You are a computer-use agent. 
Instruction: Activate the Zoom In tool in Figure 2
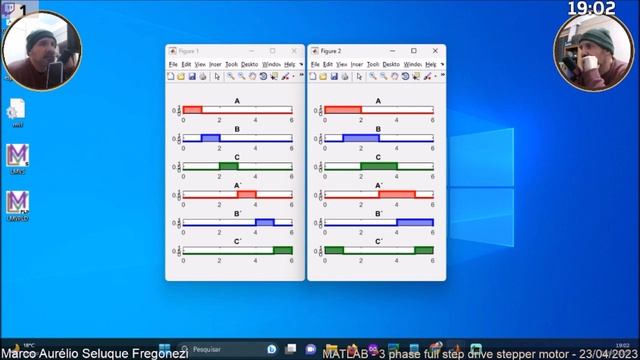(x=373, y=76)
